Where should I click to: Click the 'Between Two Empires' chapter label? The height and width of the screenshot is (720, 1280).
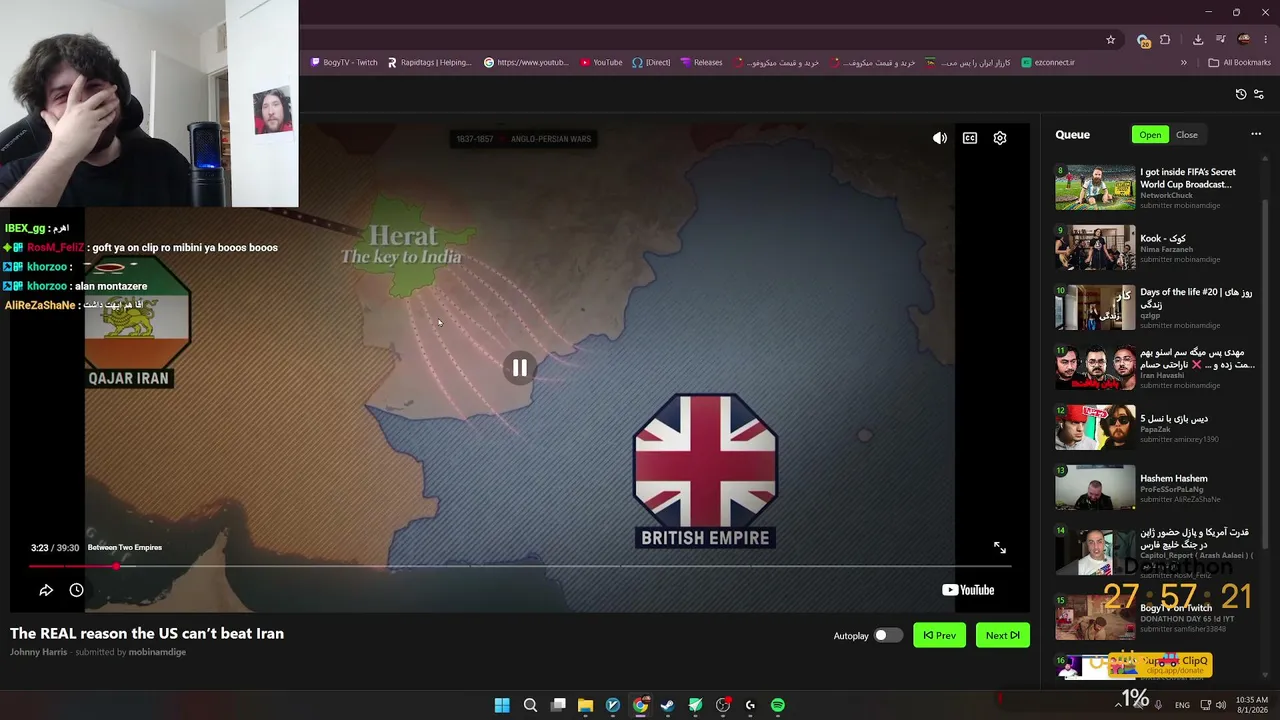click(125, 547)
